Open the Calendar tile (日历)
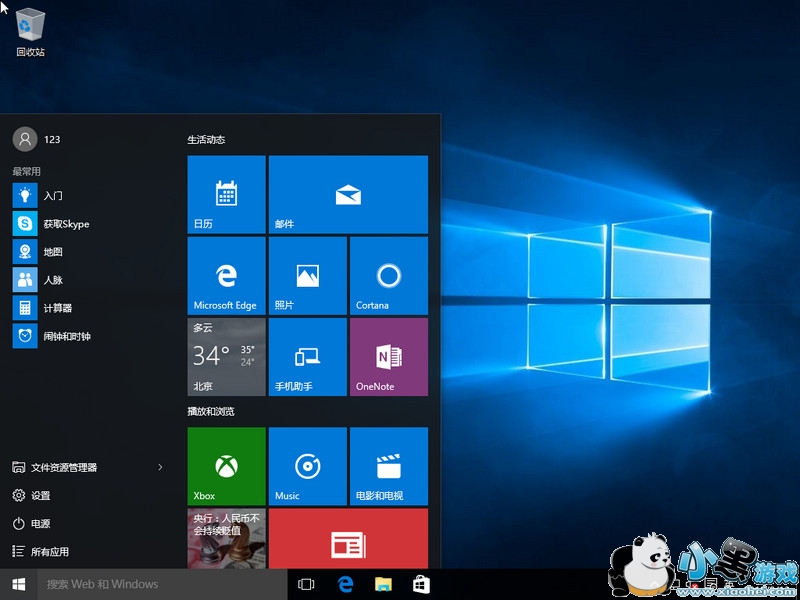Image resolution: width=800 pixels, height=600 pixels. point(226,194)
